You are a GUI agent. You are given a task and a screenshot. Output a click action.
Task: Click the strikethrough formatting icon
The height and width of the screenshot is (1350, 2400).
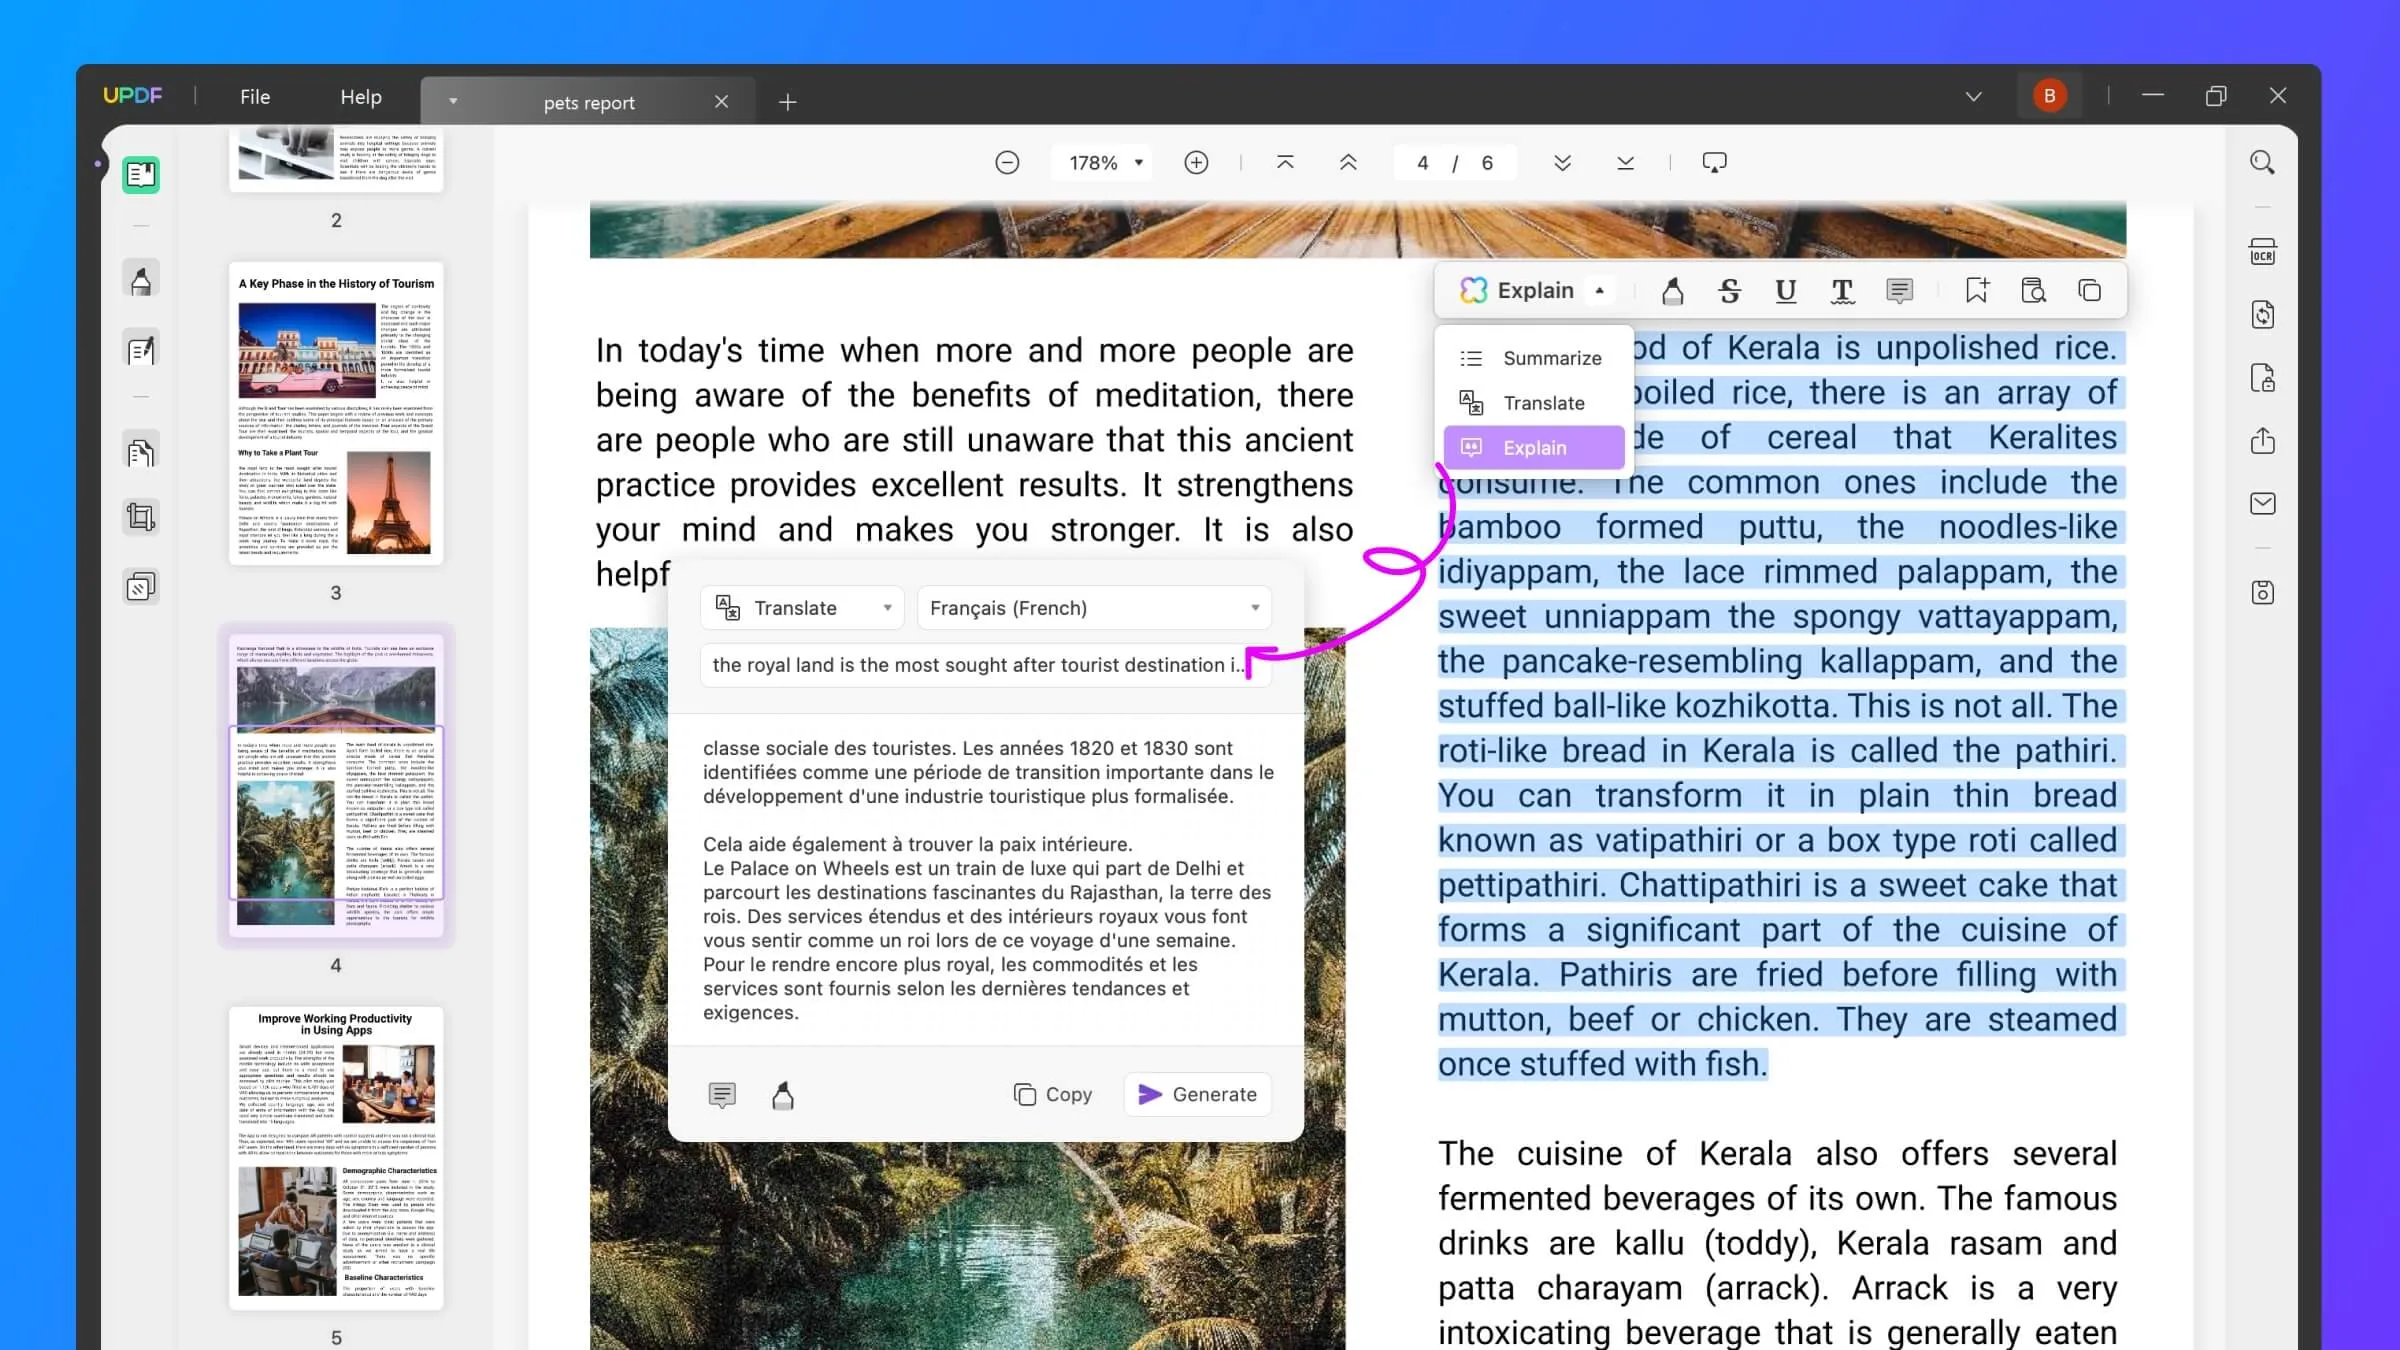pos(1729,290)
